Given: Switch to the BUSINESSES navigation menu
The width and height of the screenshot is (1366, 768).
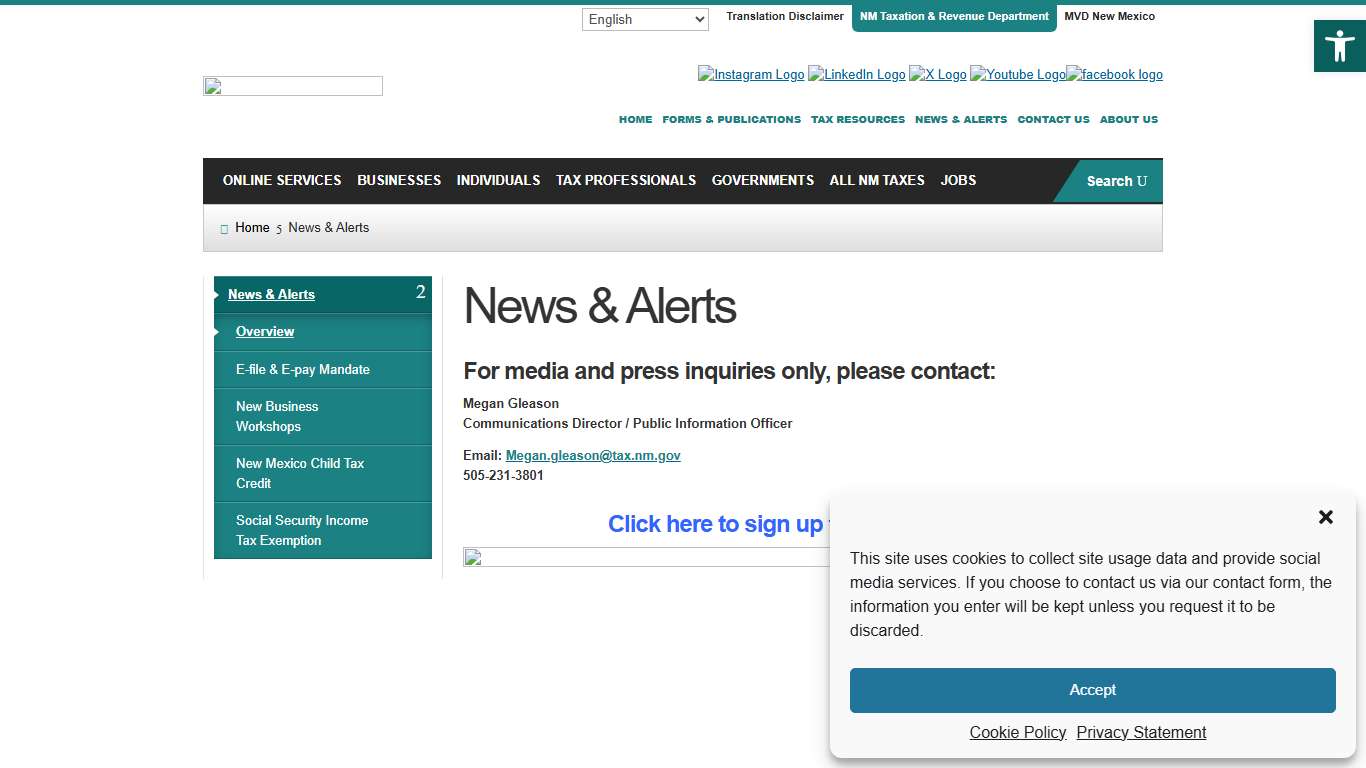Looking at the screenshot, I should point(399,181).
